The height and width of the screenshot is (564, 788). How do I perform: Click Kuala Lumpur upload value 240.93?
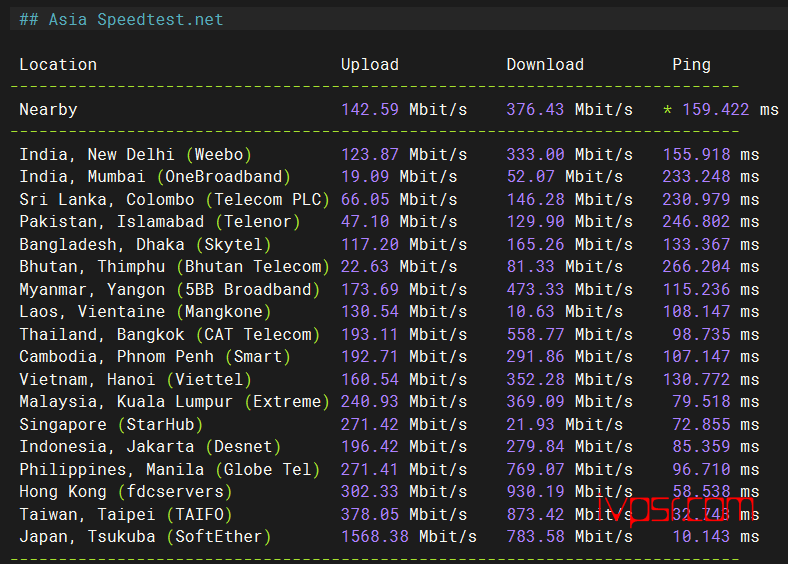[x=370, y=402]
